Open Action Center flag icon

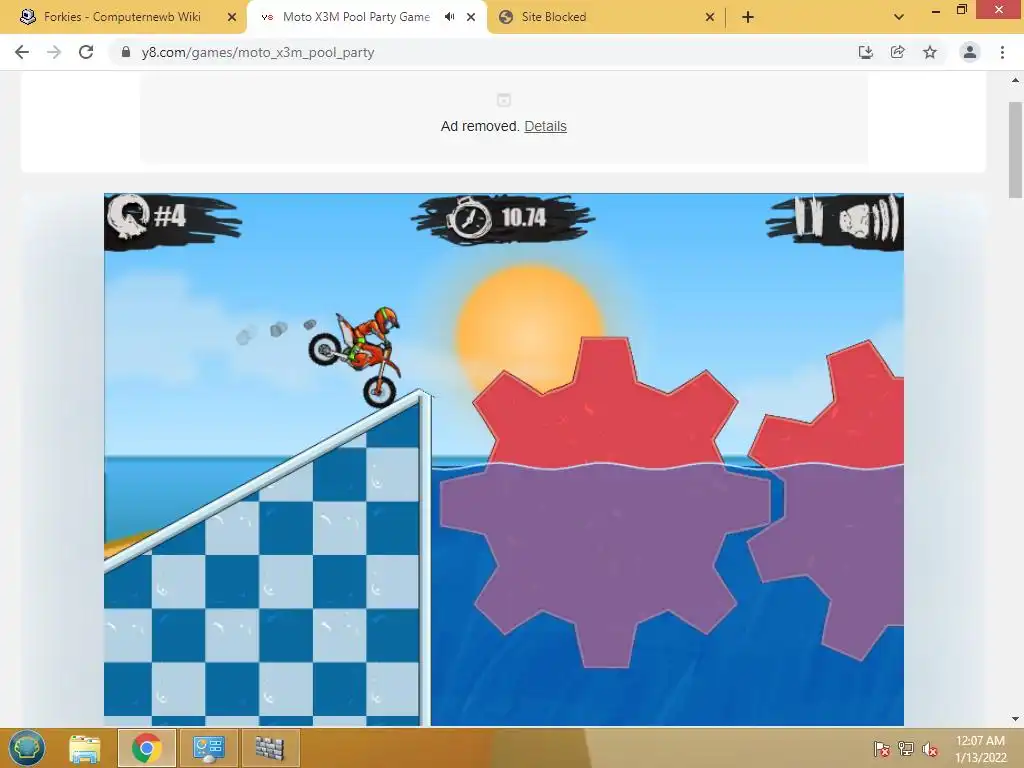(x=882, y=749)
